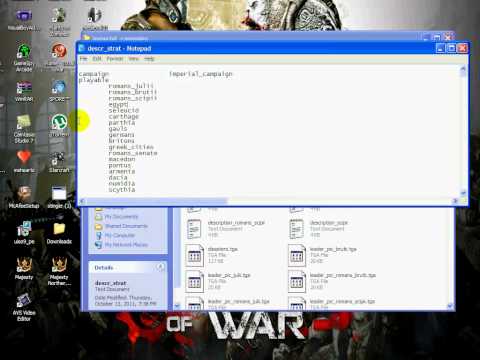Open VisualBoyAdvance desktop icon at top left
This screenshot has height=360, width=480.
pos(24,20)
